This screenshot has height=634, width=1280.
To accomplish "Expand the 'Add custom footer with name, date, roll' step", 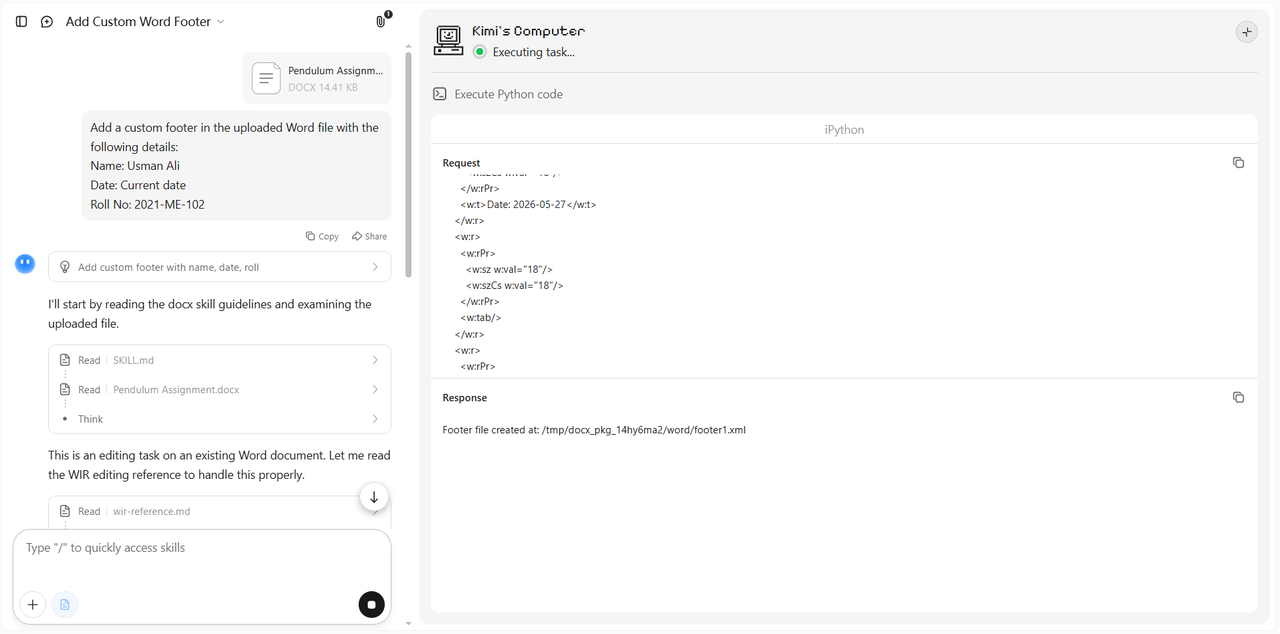I will point(220,267).
